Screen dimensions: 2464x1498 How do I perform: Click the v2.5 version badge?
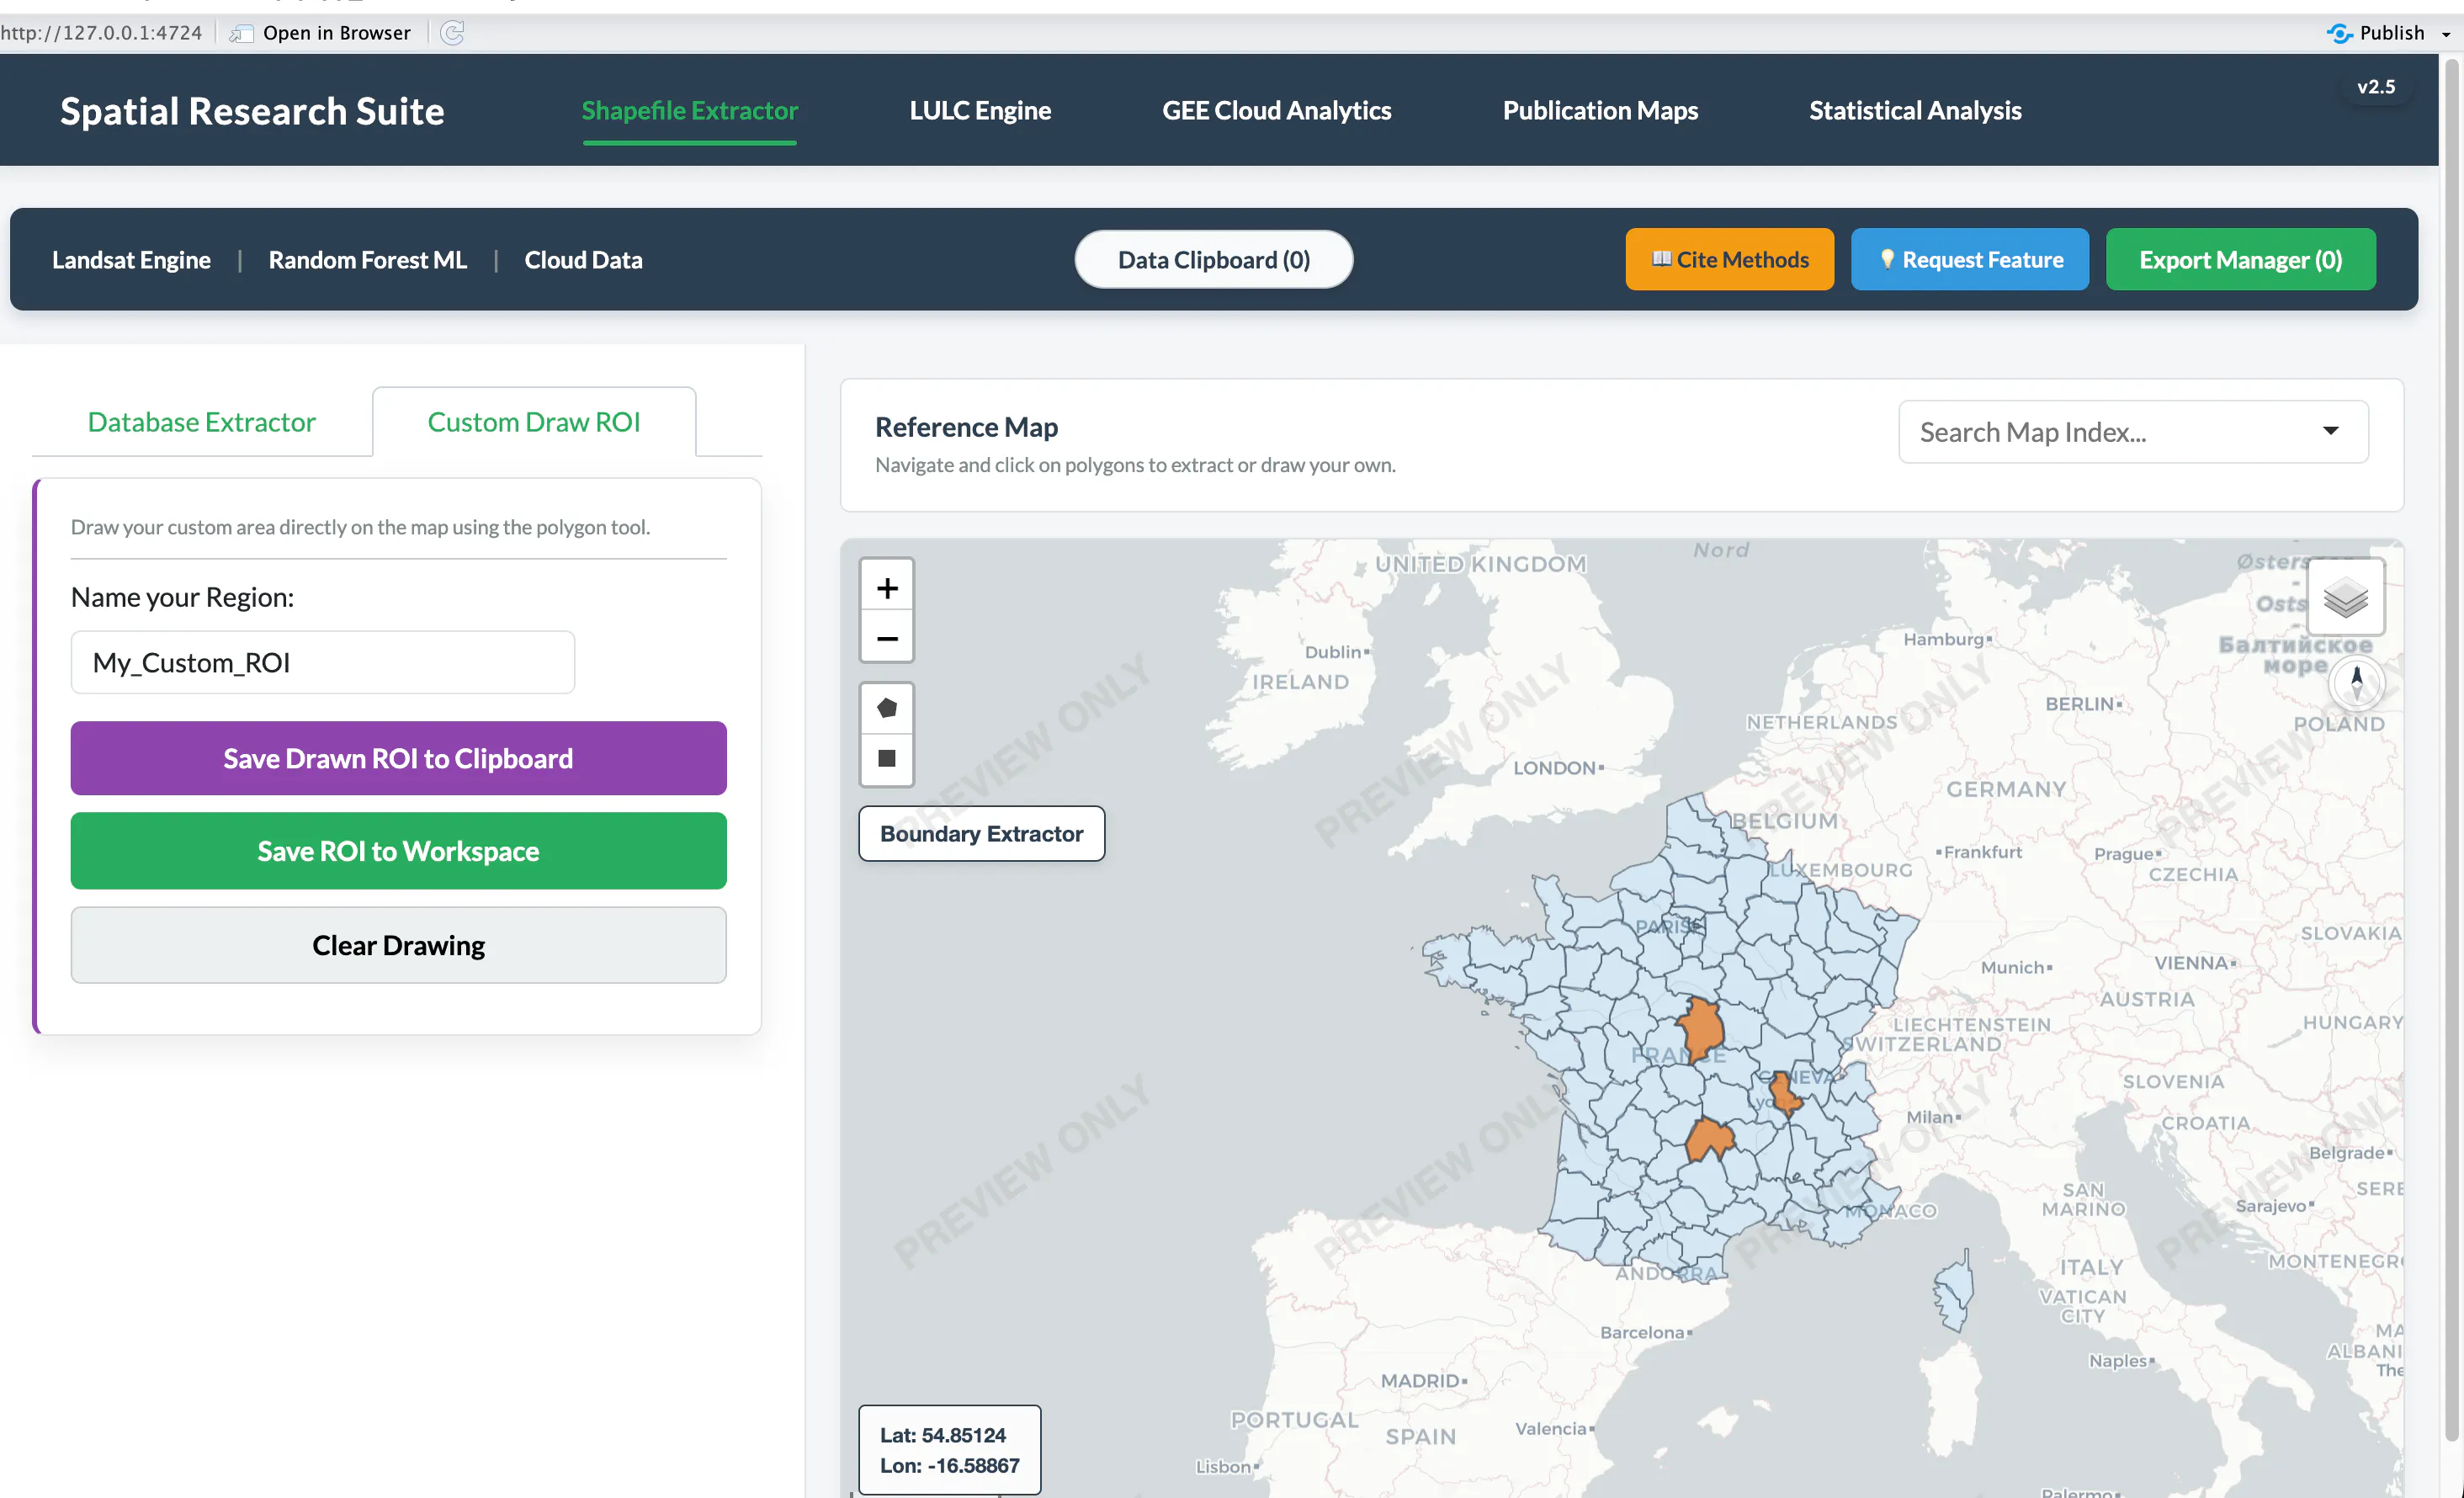[2376, 87]
